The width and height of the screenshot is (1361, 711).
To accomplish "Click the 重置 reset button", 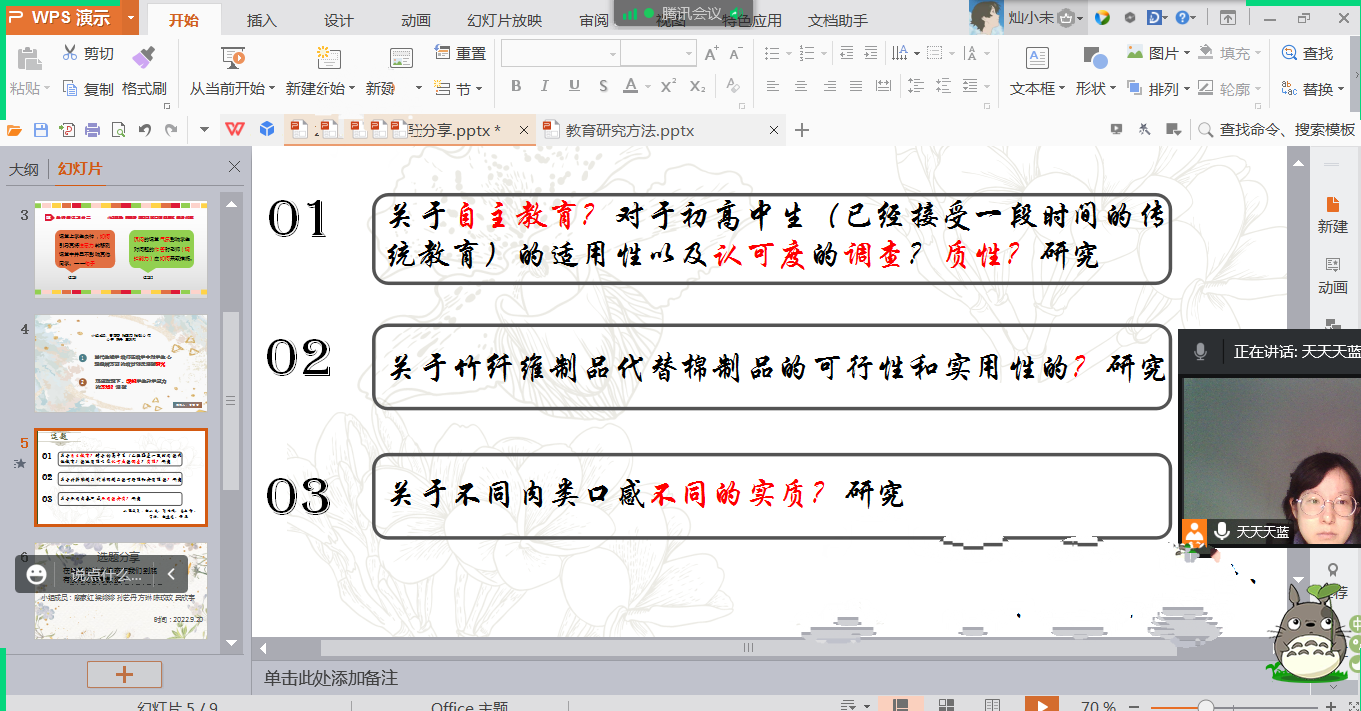I will click(x=461, y=54).
